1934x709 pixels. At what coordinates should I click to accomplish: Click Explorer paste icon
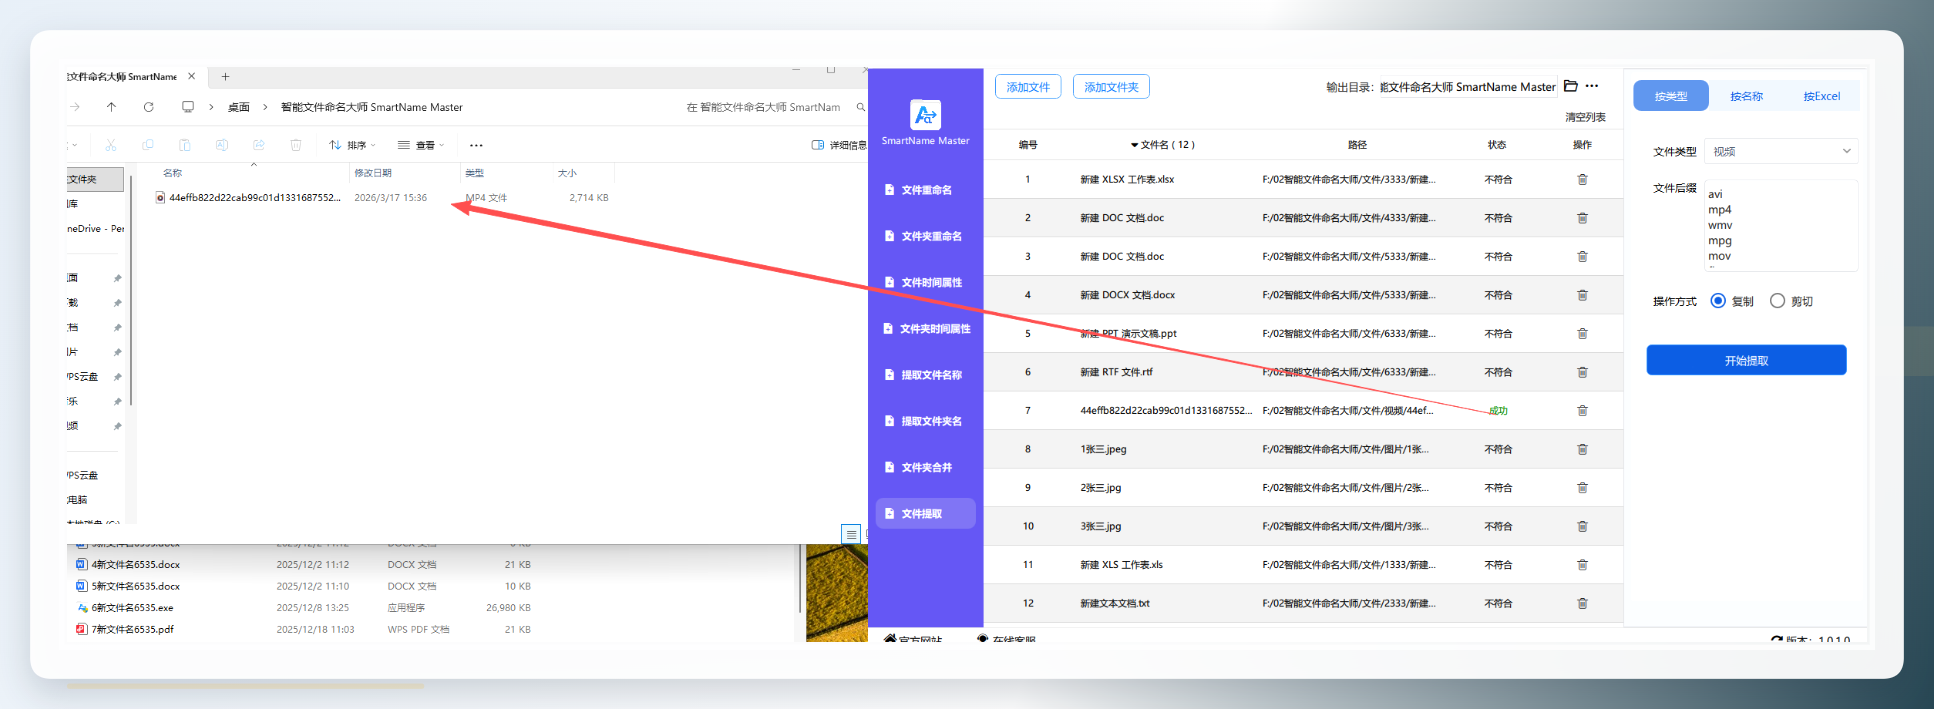pyautogui.click(x=185, y=145)
